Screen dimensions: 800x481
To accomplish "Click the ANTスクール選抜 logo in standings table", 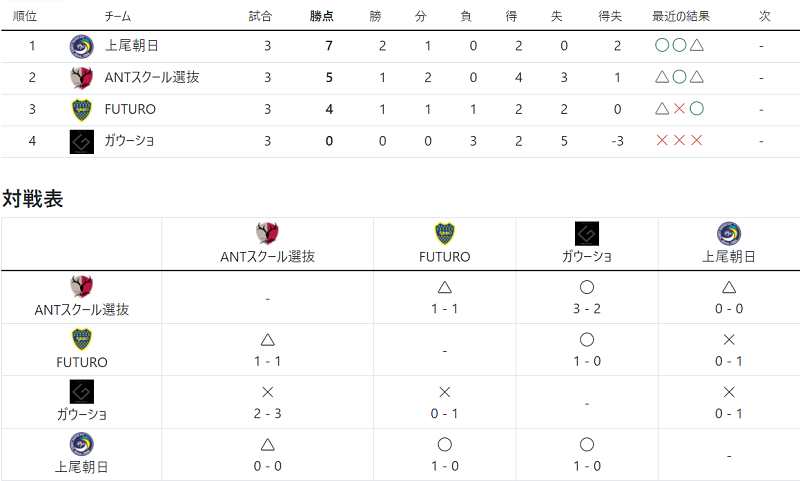I will (x=82, y=78).
